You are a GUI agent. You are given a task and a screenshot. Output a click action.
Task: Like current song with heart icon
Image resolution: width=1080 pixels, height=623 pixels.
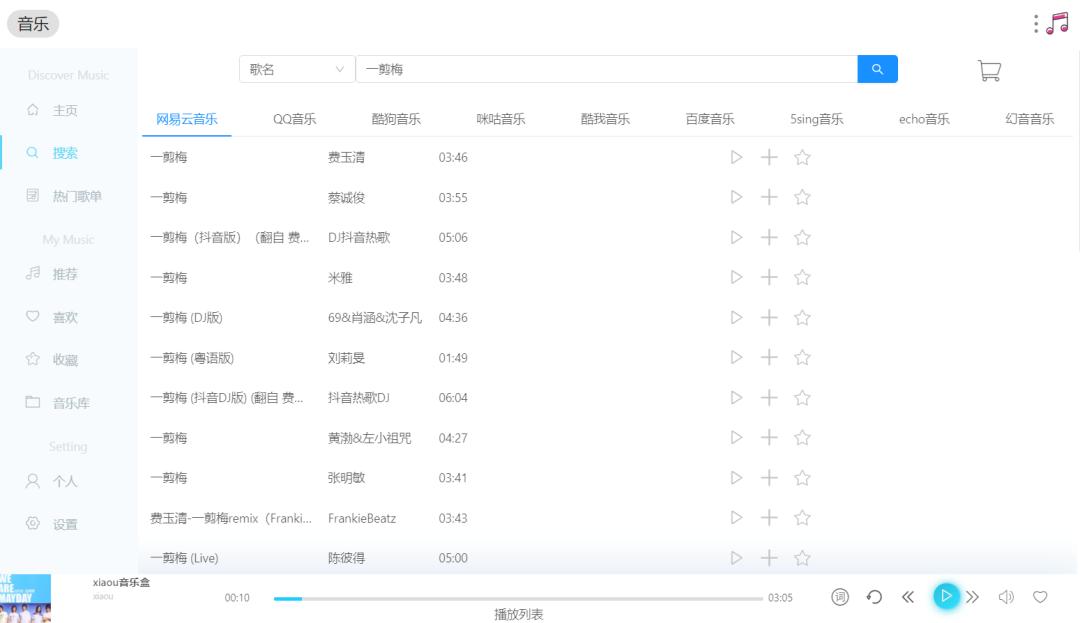click(1040, 597)
